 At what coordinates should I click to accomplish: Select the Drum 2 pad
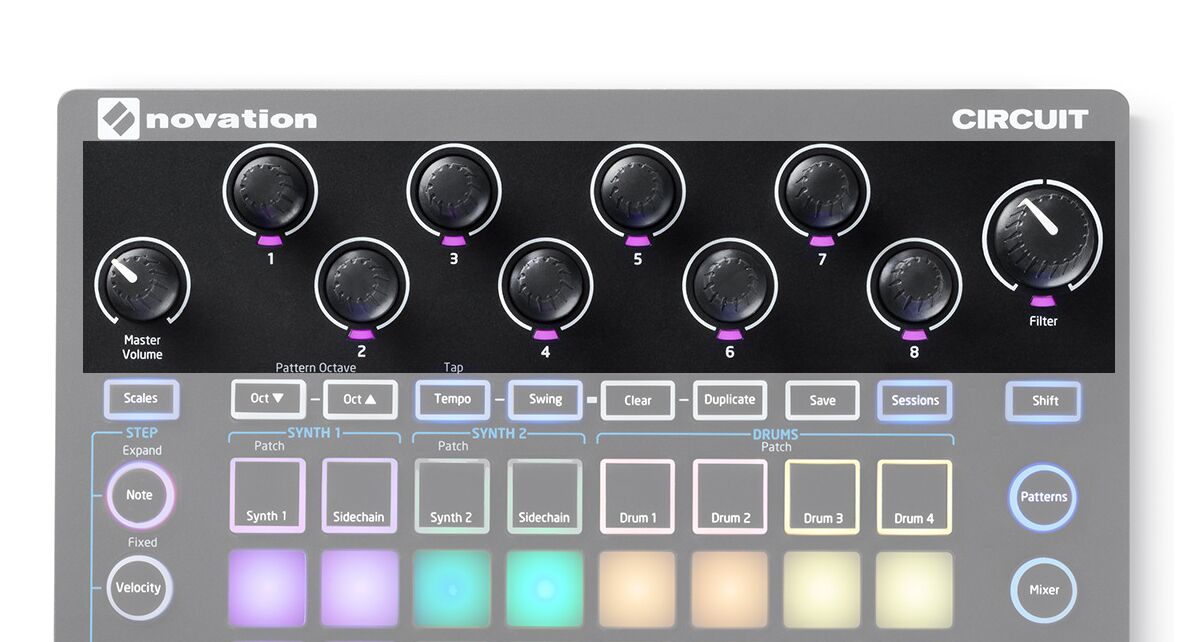(x=730, y=497)
